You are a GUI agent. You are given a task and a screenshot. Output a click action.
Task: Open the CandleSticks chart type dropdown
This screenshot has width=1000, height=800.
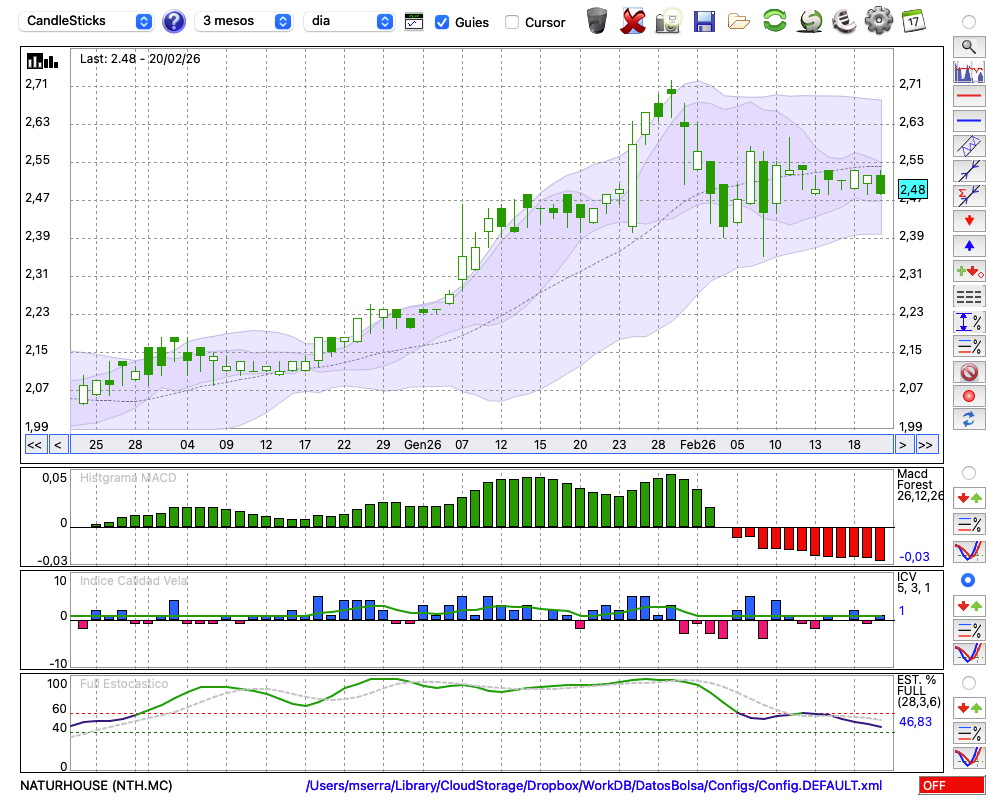pos(88,21)
